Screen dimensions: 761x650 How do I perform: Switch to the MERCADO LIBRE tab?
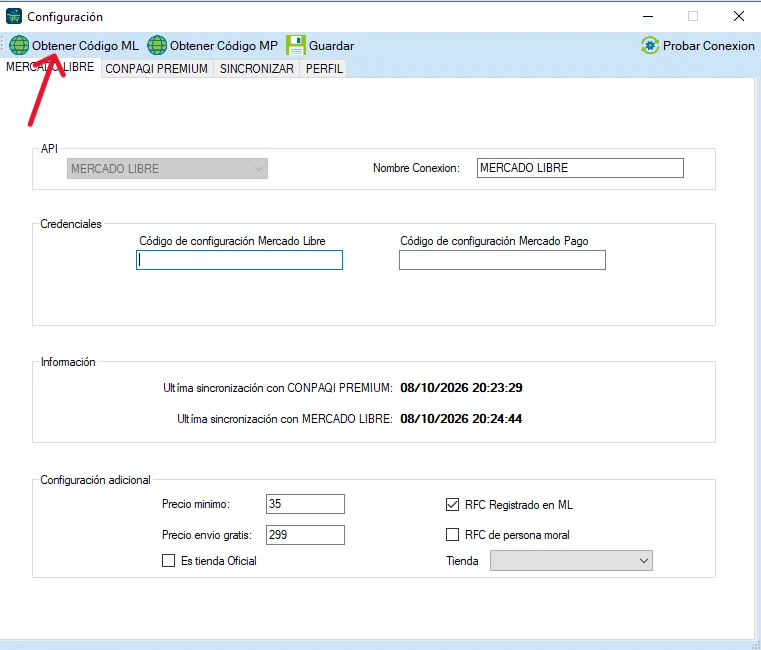(50, 67)
